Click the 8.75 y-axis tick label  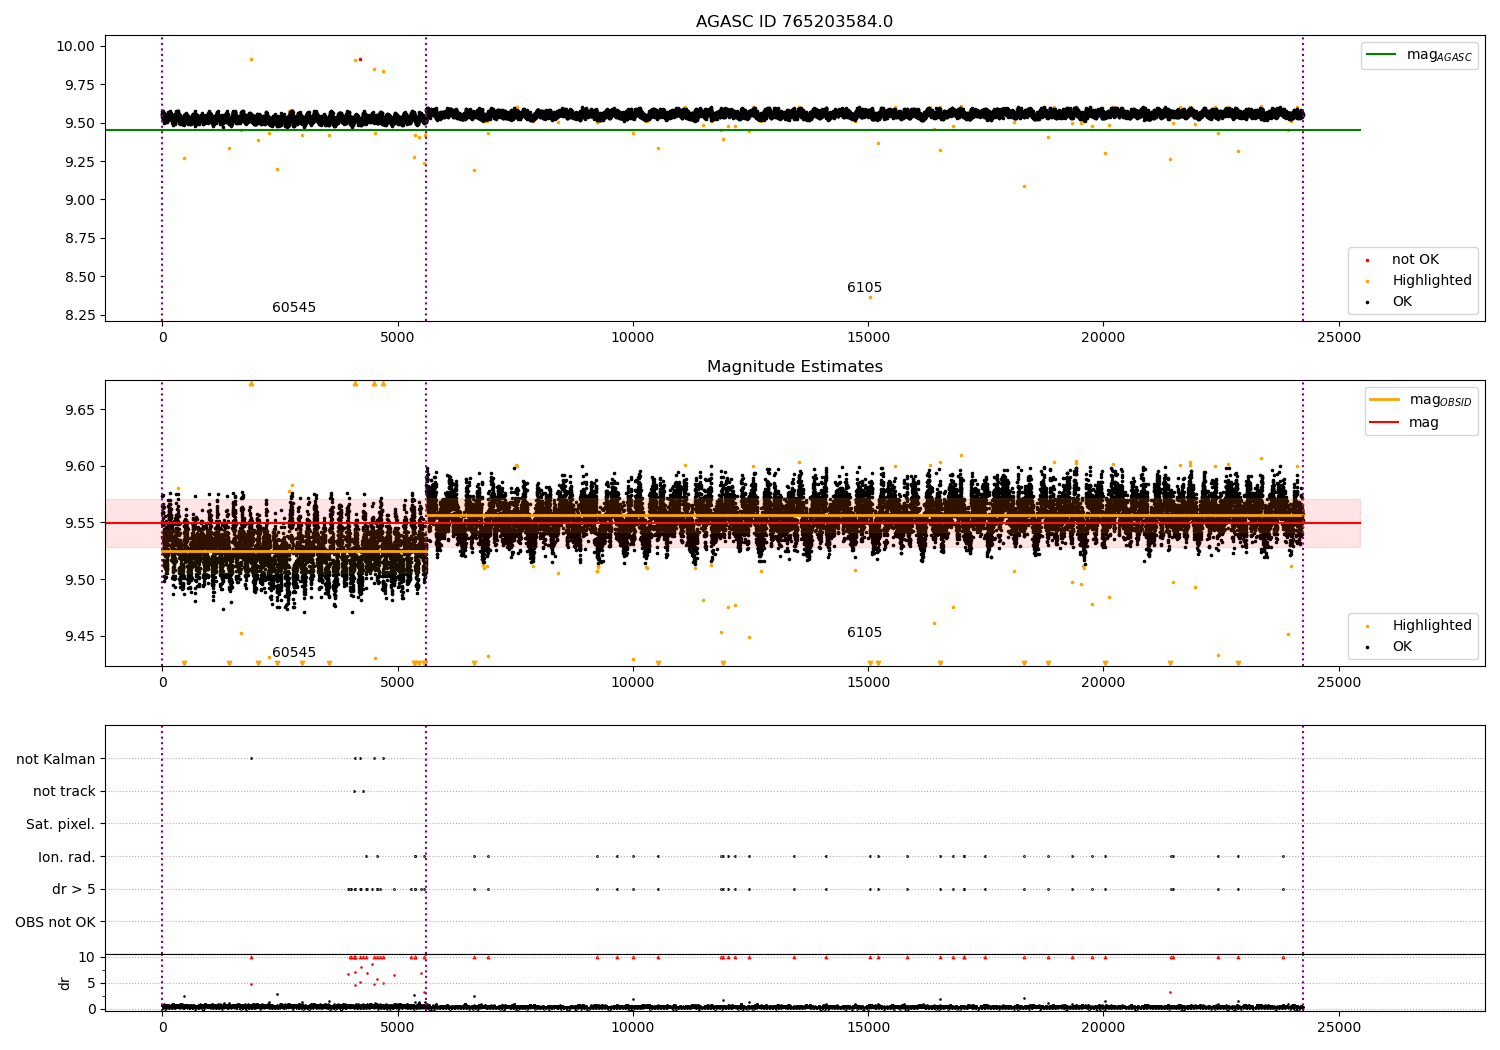coord(80,238)
